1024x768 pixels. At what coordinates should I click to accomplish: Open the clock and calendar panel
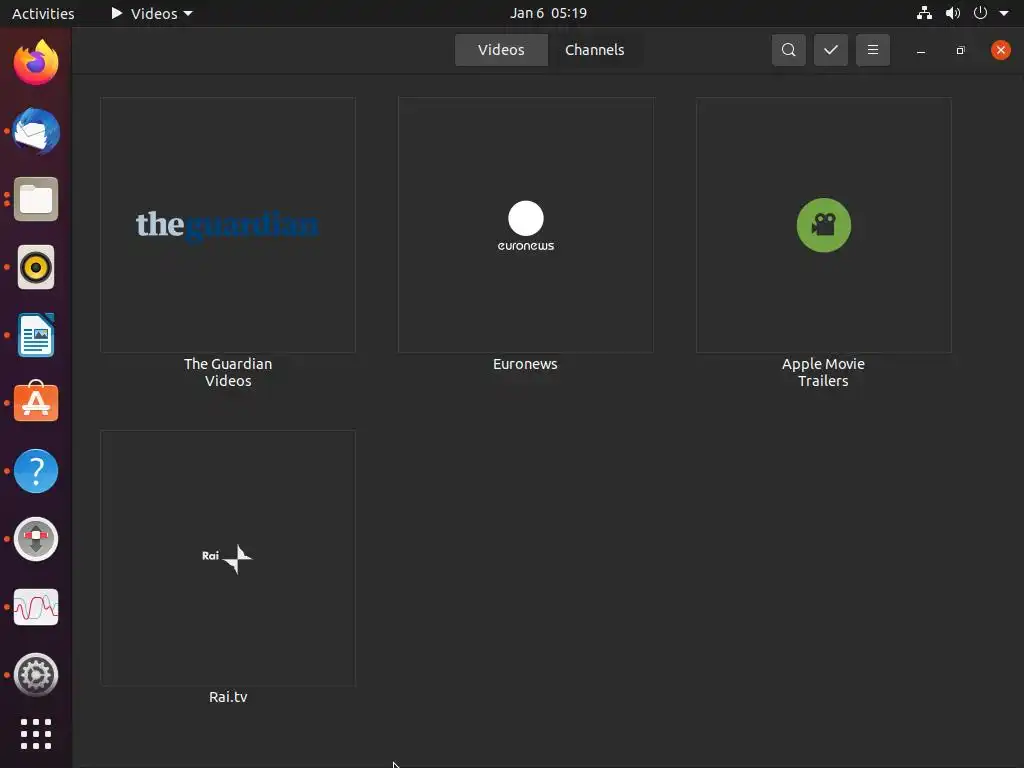click(548, 13)
